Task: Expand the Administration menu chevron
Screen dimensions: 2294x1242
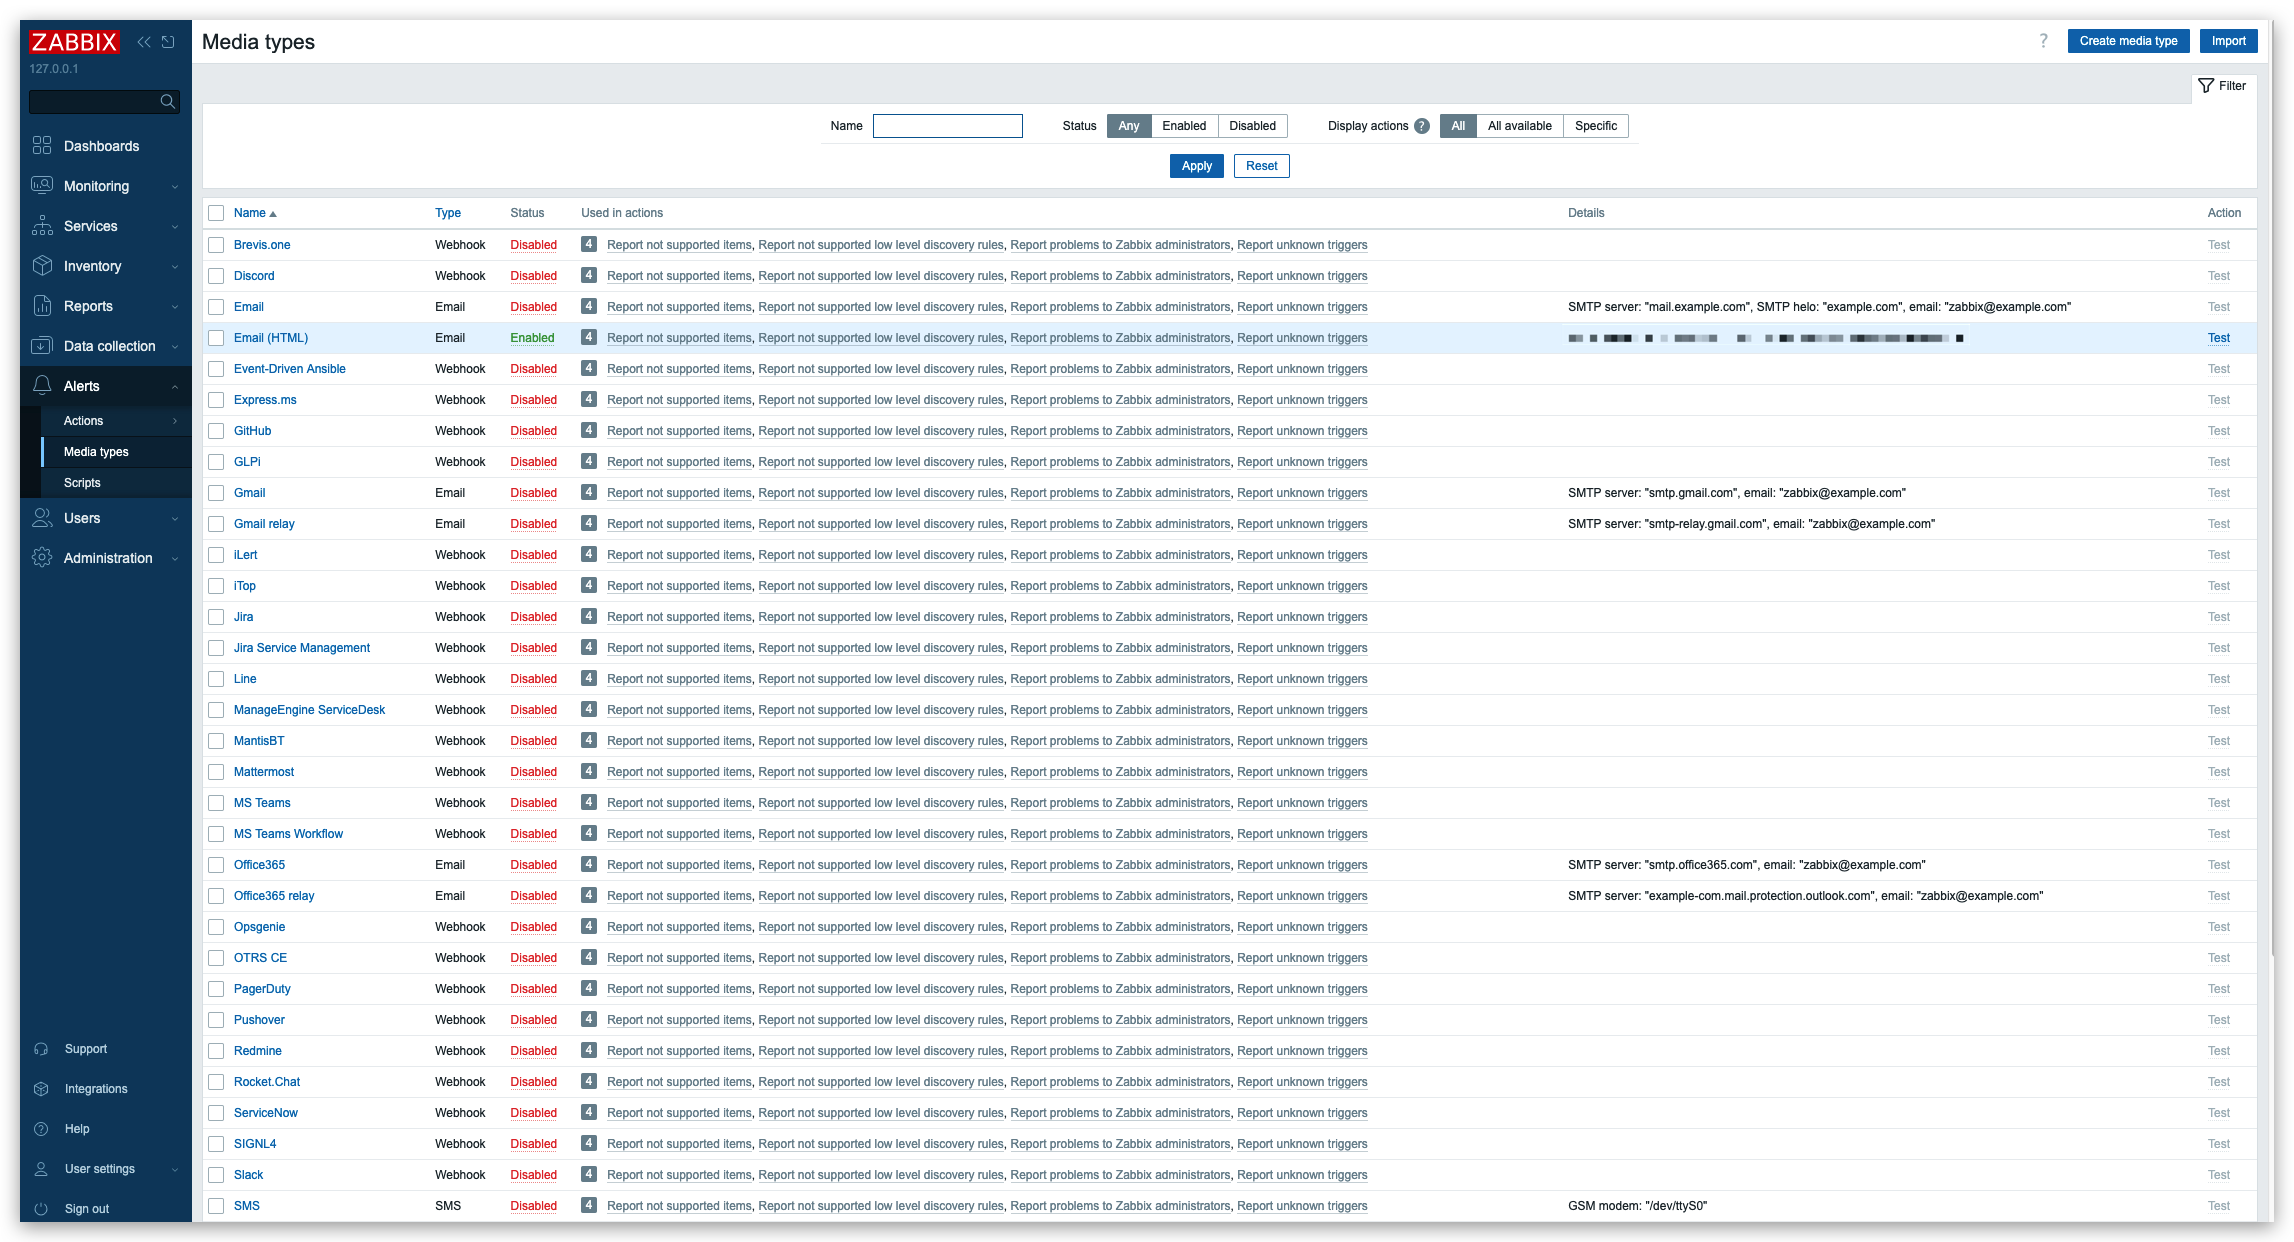Action: pyautogui.click(x=175, y=559)
